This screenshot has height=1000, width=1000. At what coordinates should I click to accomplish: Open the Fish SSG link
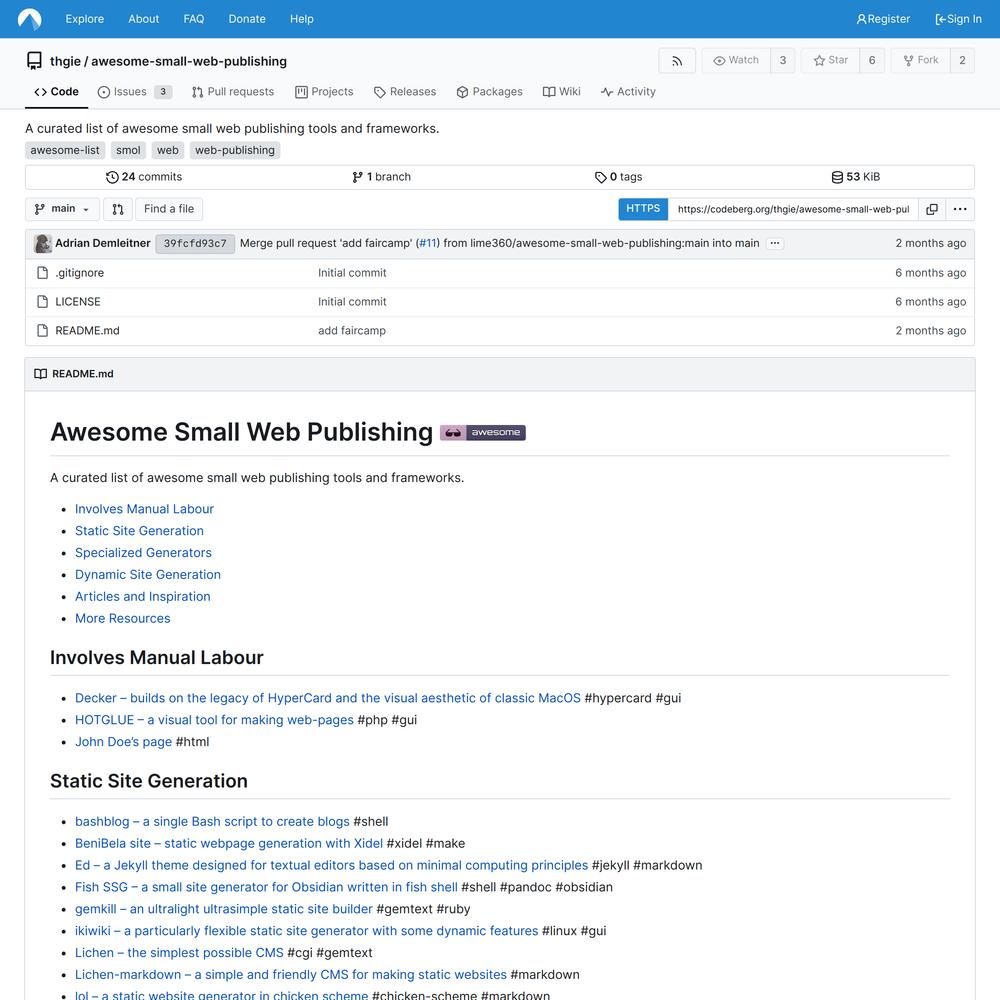click(x=266, y=887)
